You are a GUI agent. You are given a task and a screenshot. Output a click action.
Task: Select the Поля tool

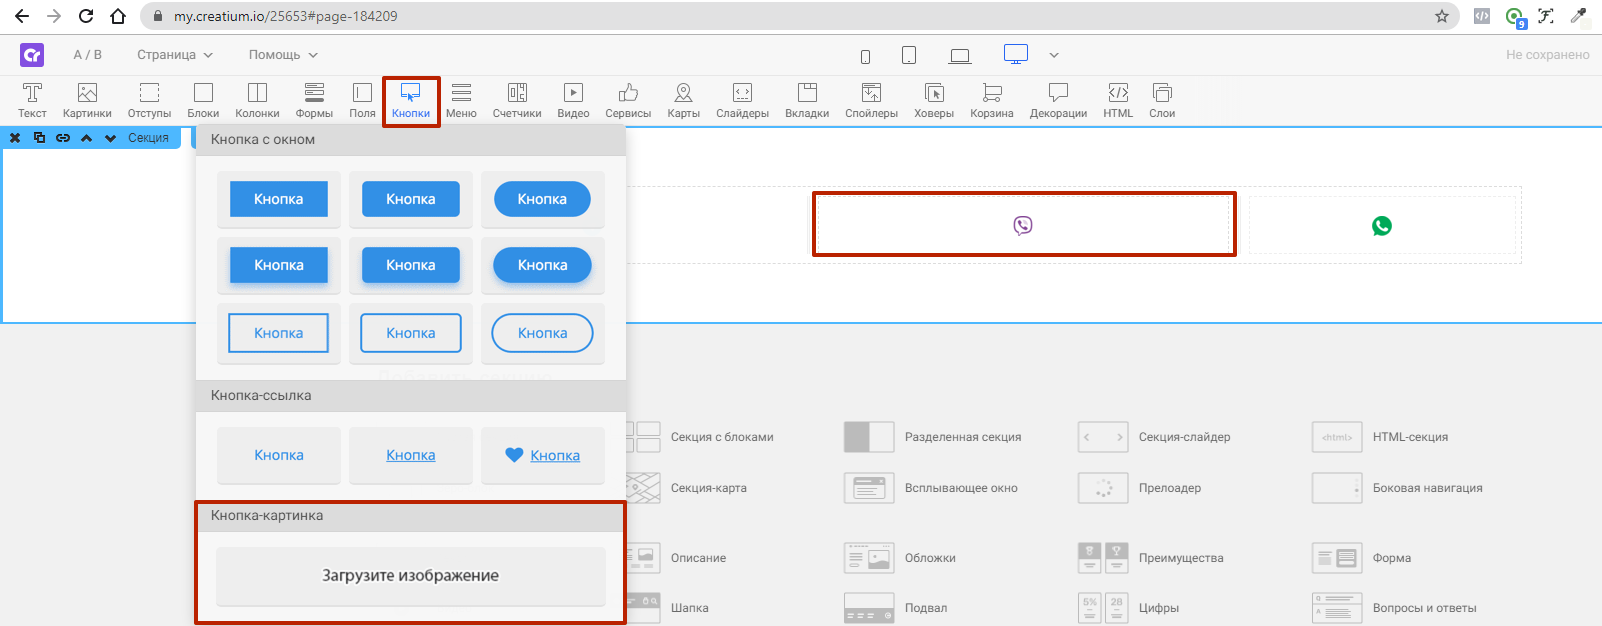pyautogui.click(x=362, y=101)
